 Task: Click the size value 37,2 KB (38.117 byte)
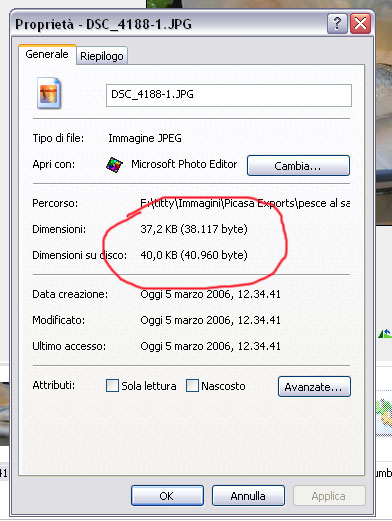pos(194,229)
